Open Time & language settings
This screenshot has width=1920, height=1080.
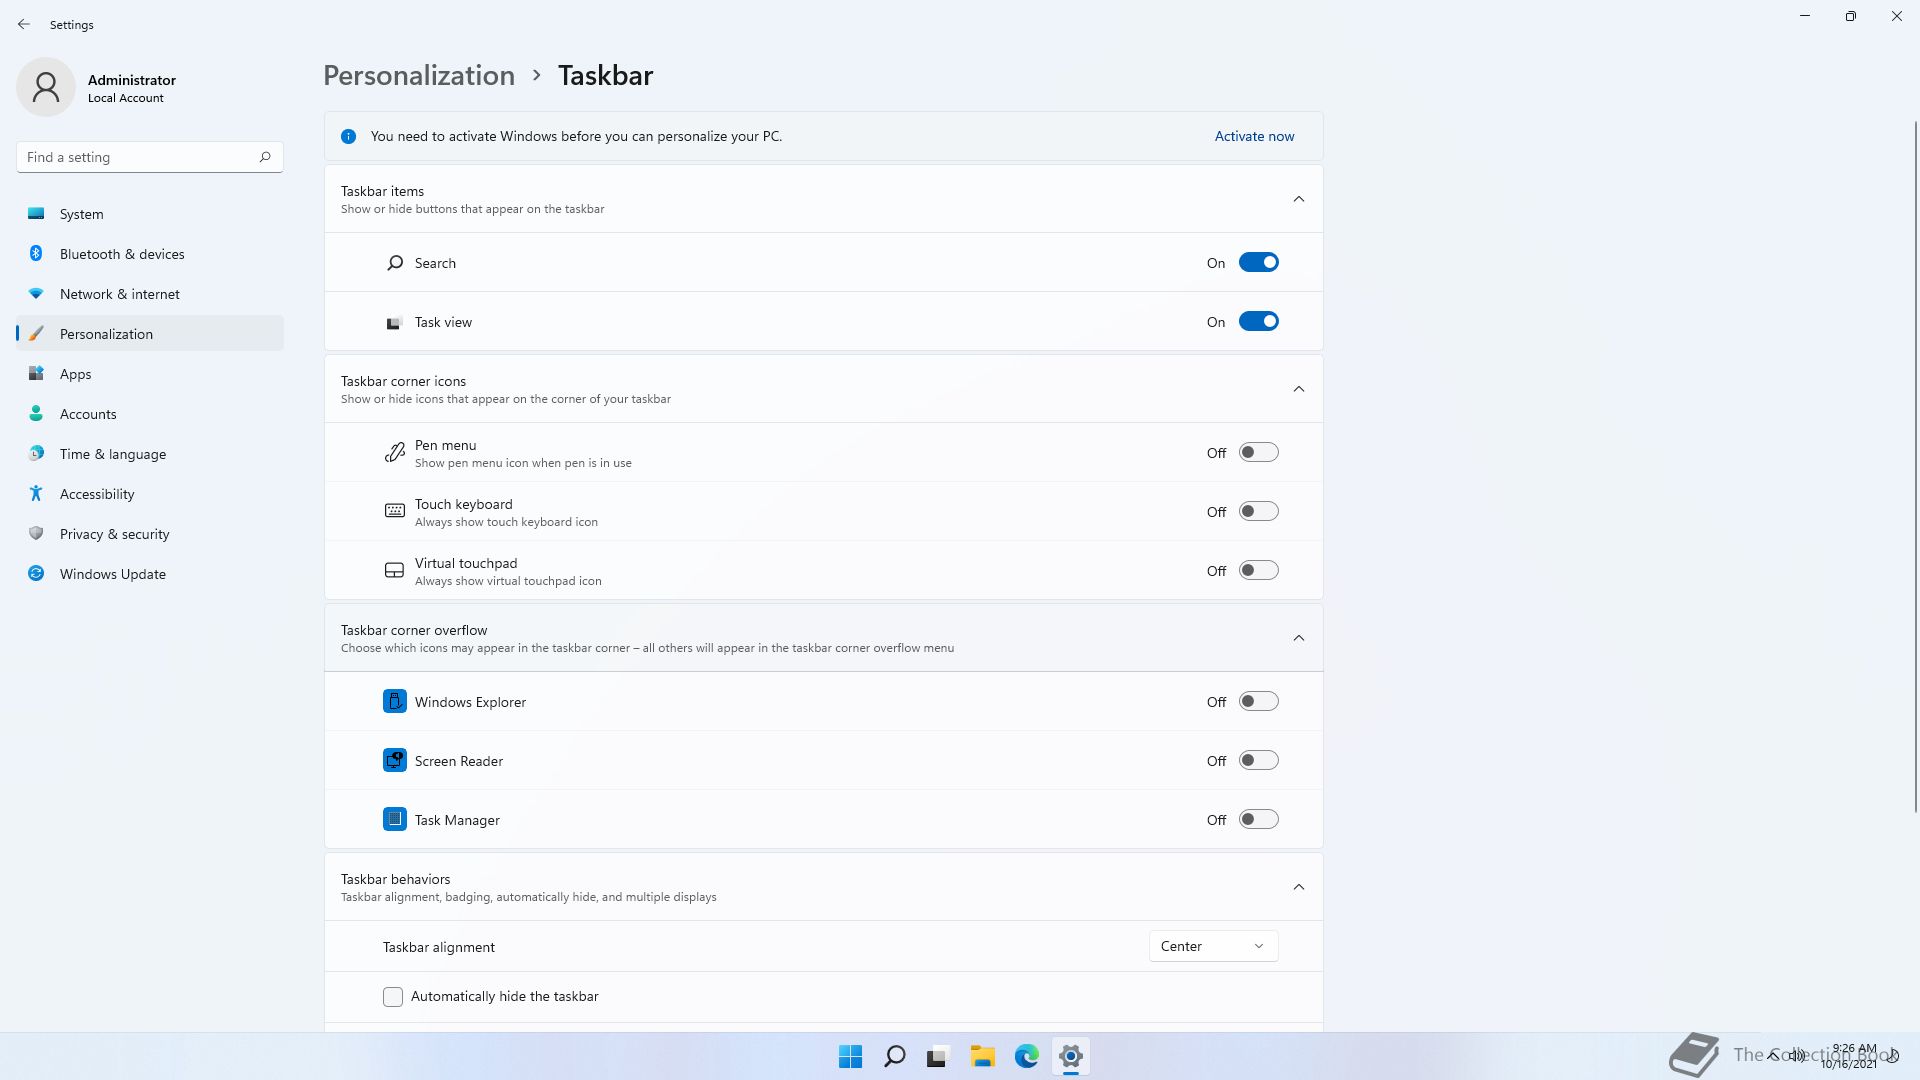tap(150, 454)
